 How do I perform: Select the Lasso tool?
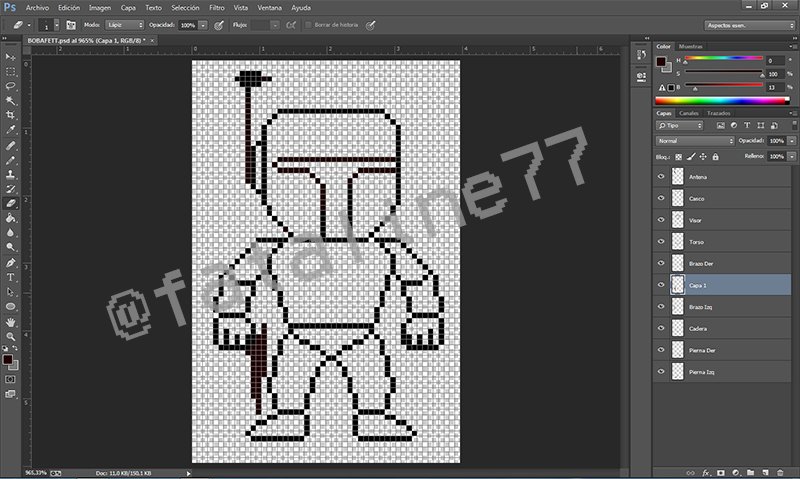tap(10, 86)
